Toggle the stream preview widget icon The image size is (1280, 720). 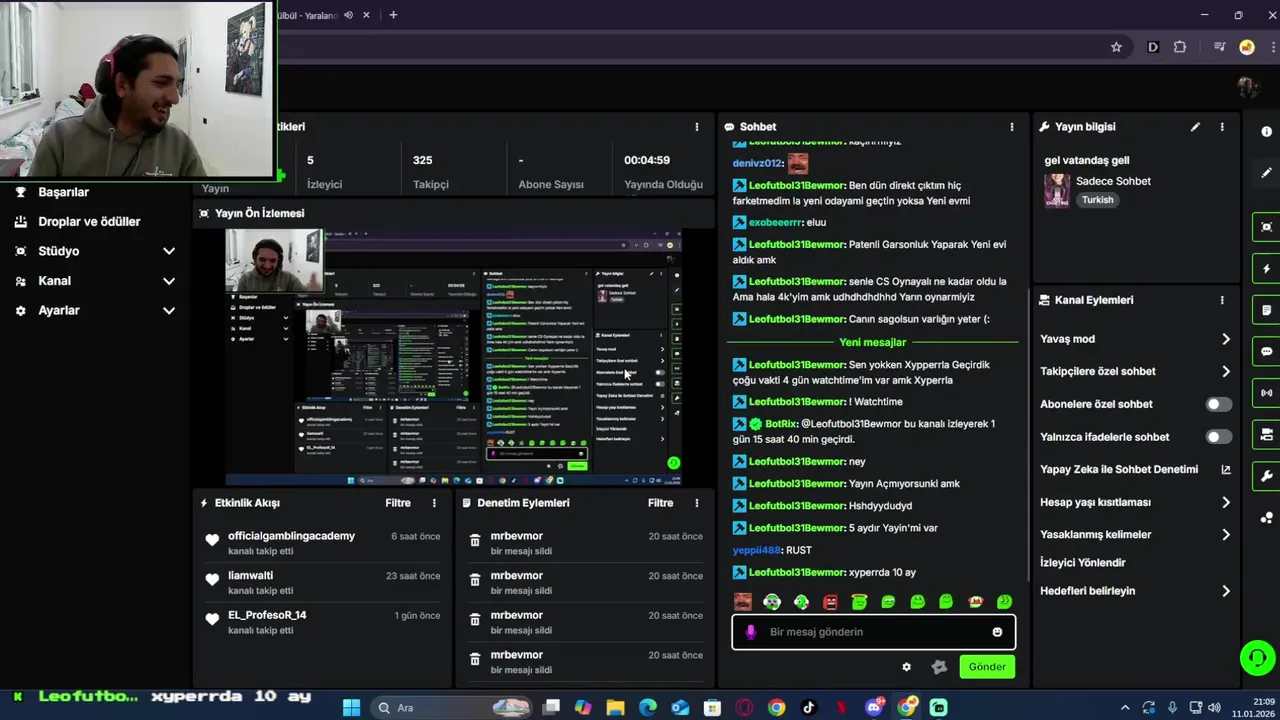[x=1267, y=227]
